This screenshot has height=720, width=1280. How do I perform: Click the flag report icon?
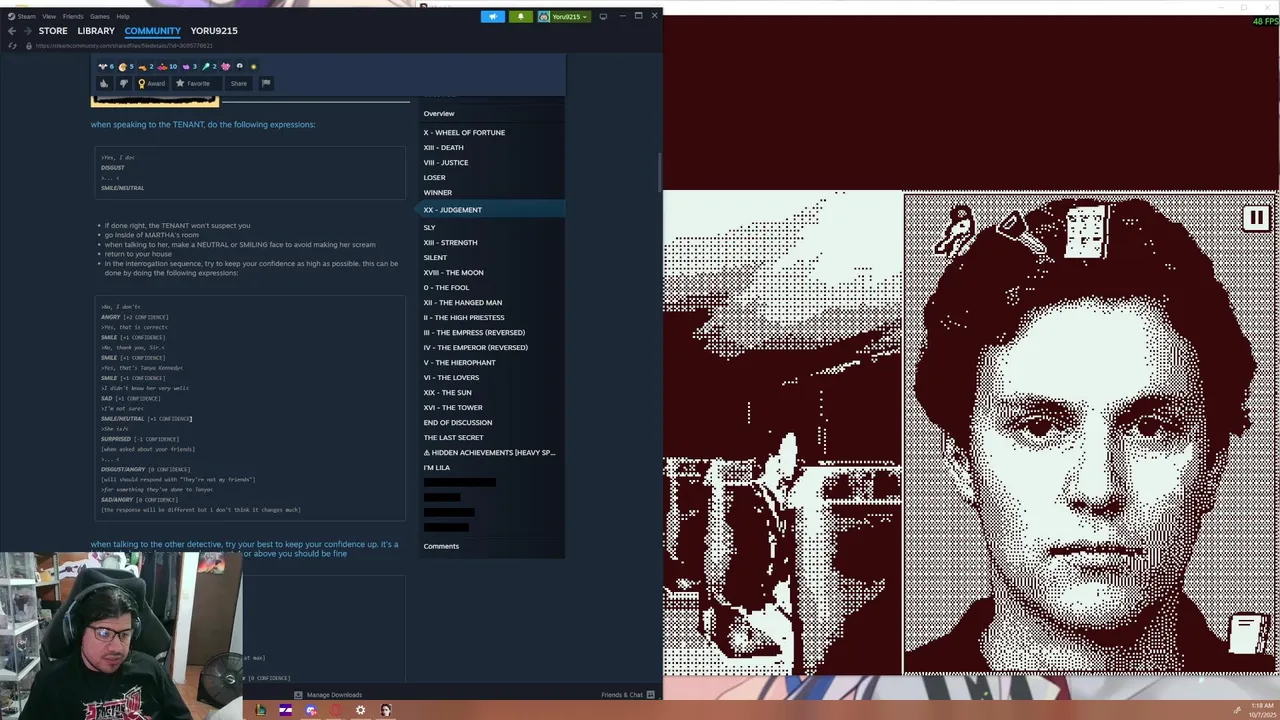(266, 84)
